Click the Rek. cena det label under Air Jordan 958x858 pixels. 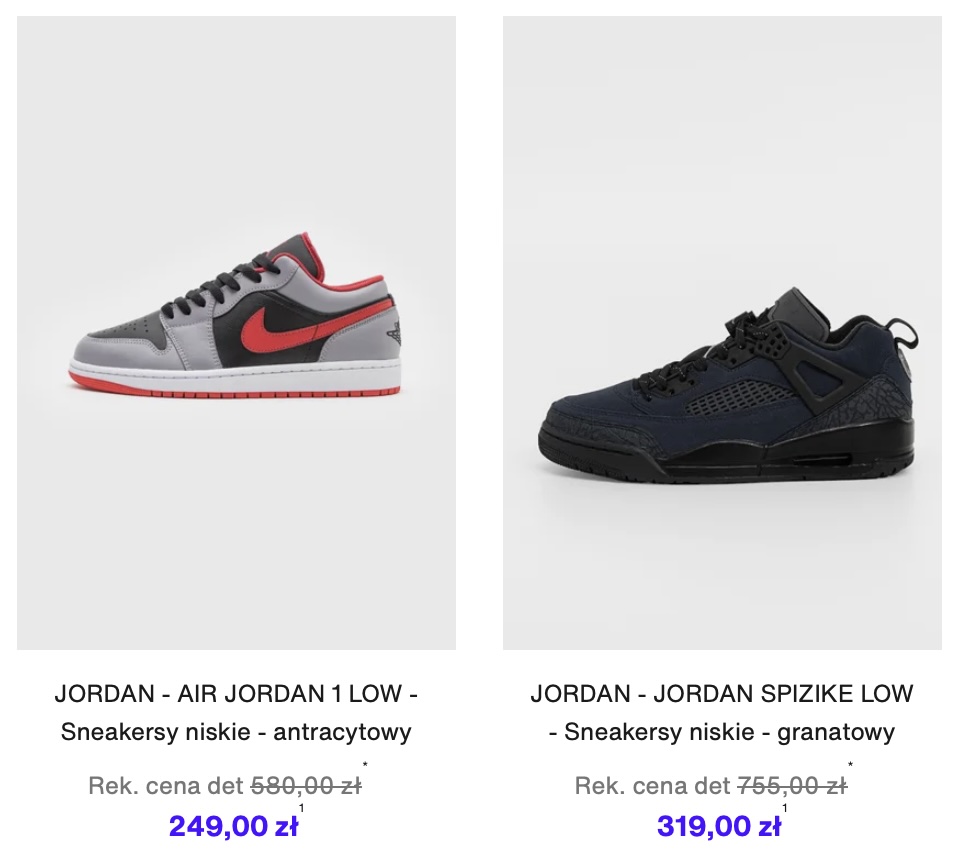(x=166, y=785)
